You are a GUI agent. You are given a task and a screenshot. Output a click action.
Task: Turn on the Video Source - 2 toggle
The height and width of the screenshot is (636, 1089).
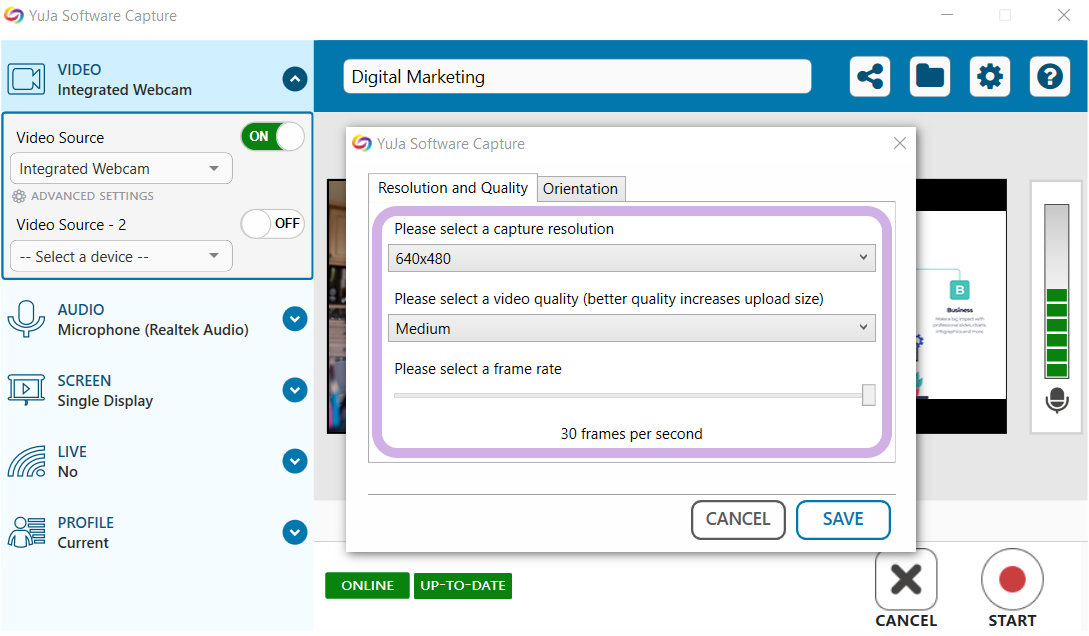coord(272,224)
